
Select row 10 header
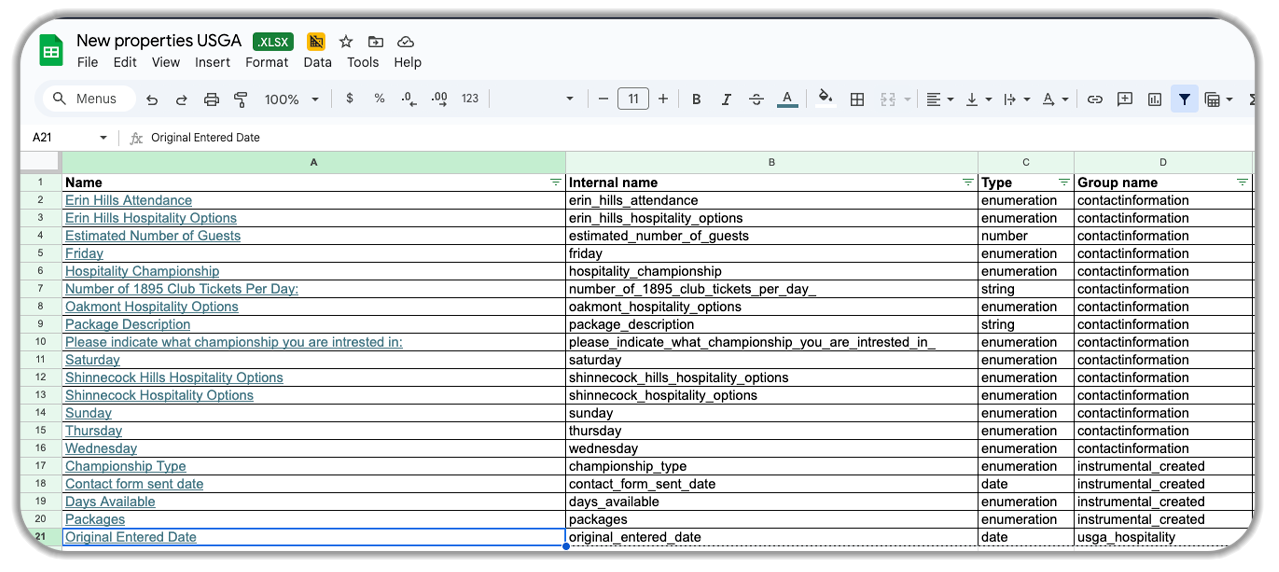pyautogui.click(x=41, y=342)
